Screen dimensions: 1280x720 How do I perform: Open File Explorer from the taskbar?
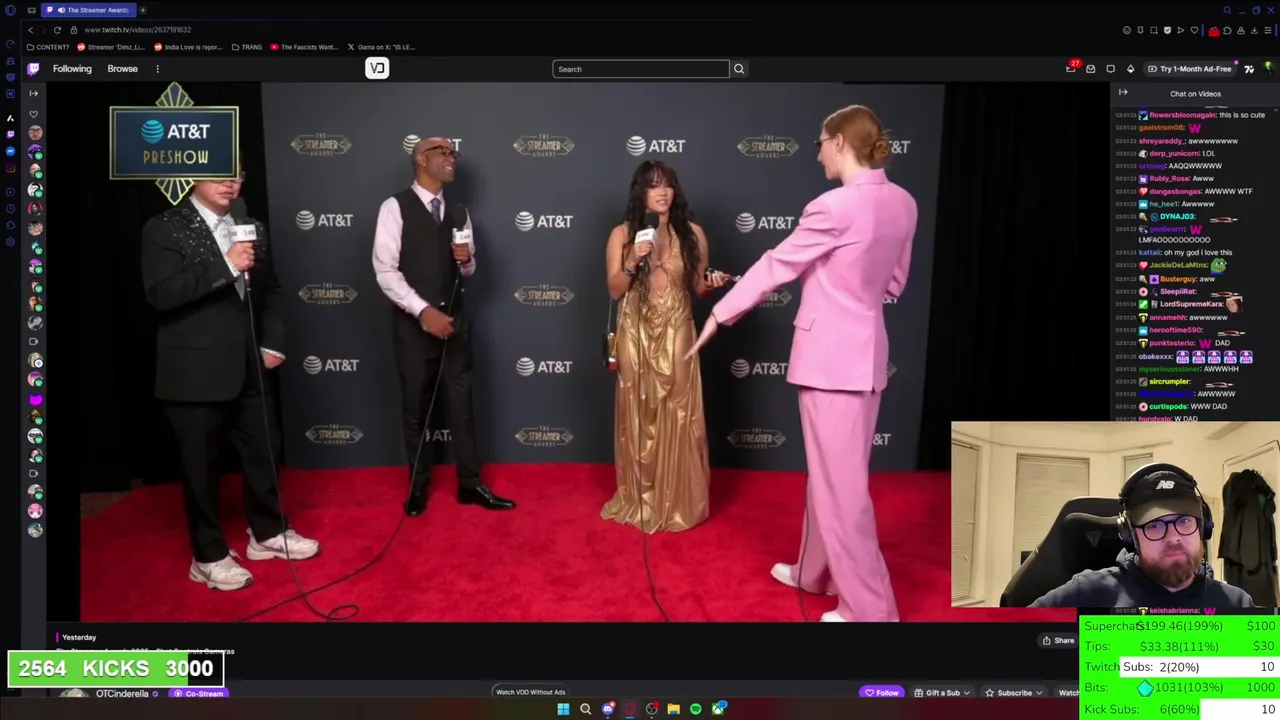(673, 709)
